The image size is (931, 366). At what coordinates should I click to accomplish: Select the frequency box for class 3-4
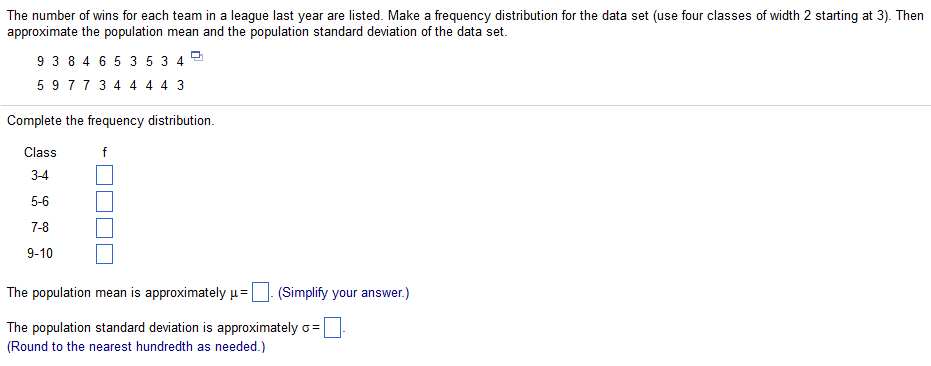pyautogui.click(x=104, y=176)
